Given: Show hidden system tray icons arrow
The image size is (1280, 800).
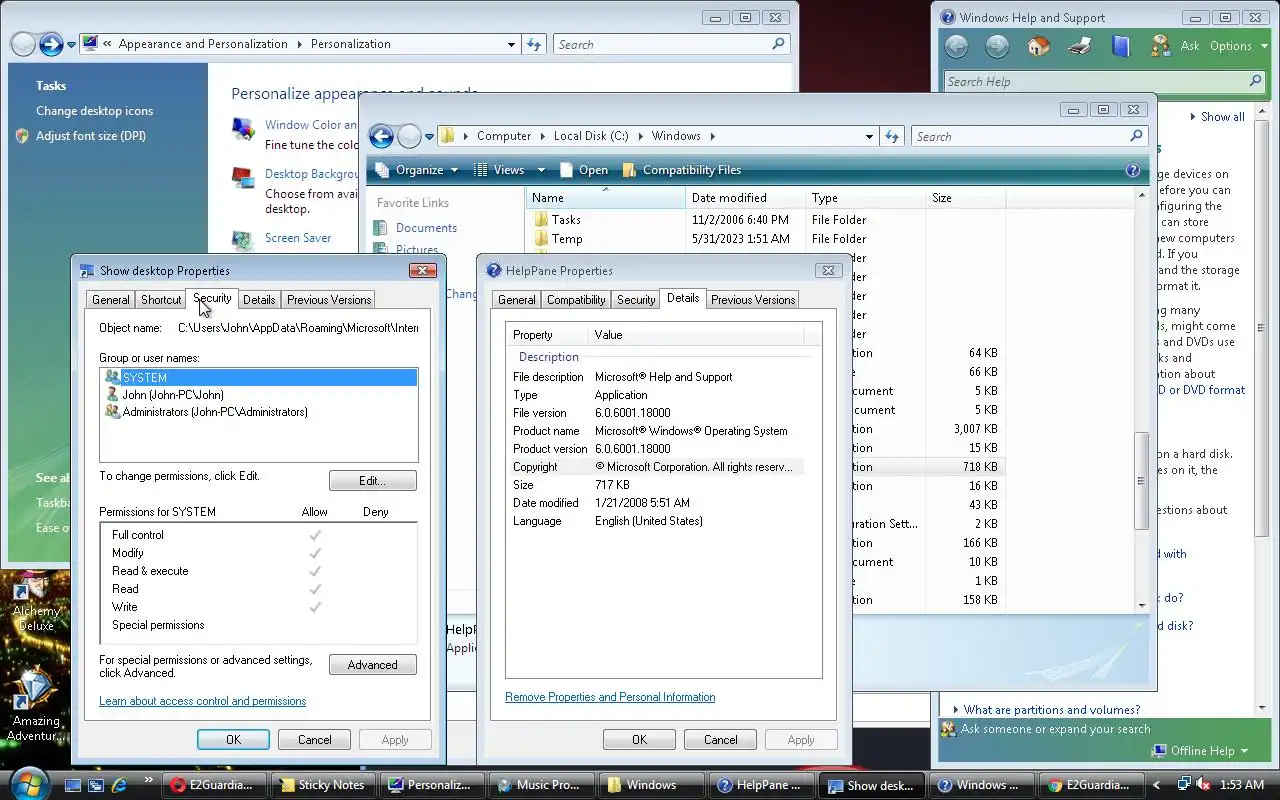Looking at the screenshot, I should tap(1157, 785).
